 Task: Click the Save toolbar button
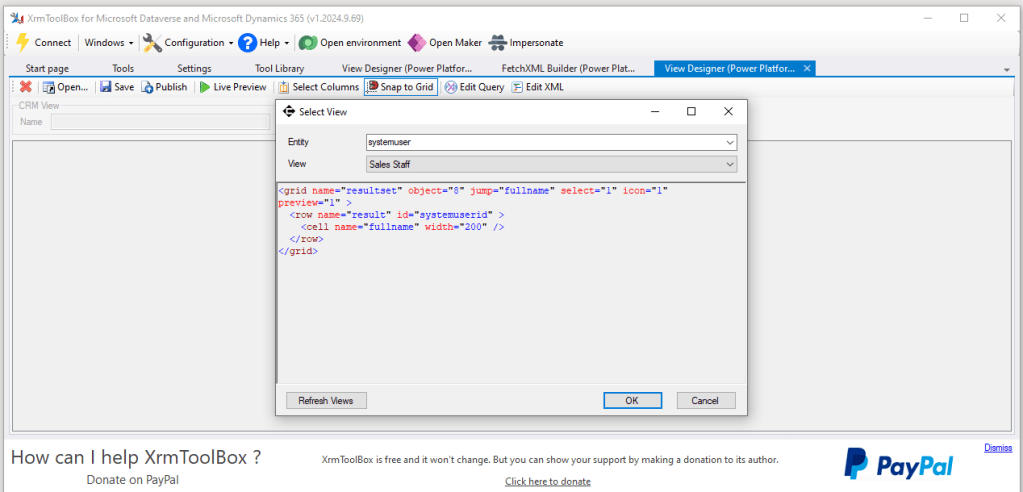tap(116, 87)
